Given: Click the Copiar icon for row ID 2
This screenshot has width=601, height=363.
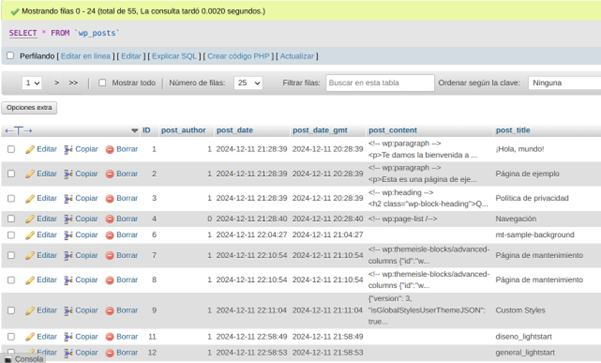Looking at the screenshot, I should point(68,174).
